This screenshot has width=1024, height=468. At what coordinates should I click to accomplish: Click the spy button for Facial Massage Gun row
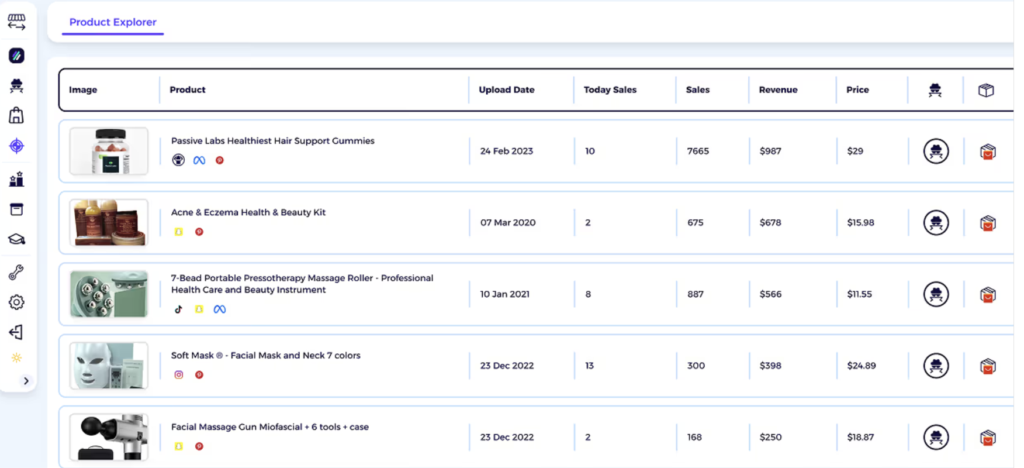point(936,437)
